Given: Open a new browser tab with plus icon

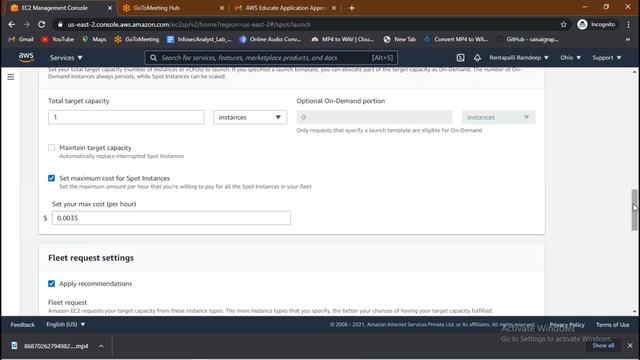Looking at the screenshot, I should 351,8.
